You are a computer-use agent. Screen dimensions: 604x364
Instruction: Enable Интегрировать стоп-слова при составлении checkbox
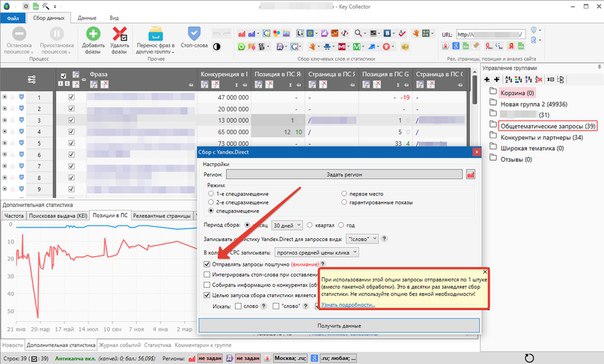point(207,275)
